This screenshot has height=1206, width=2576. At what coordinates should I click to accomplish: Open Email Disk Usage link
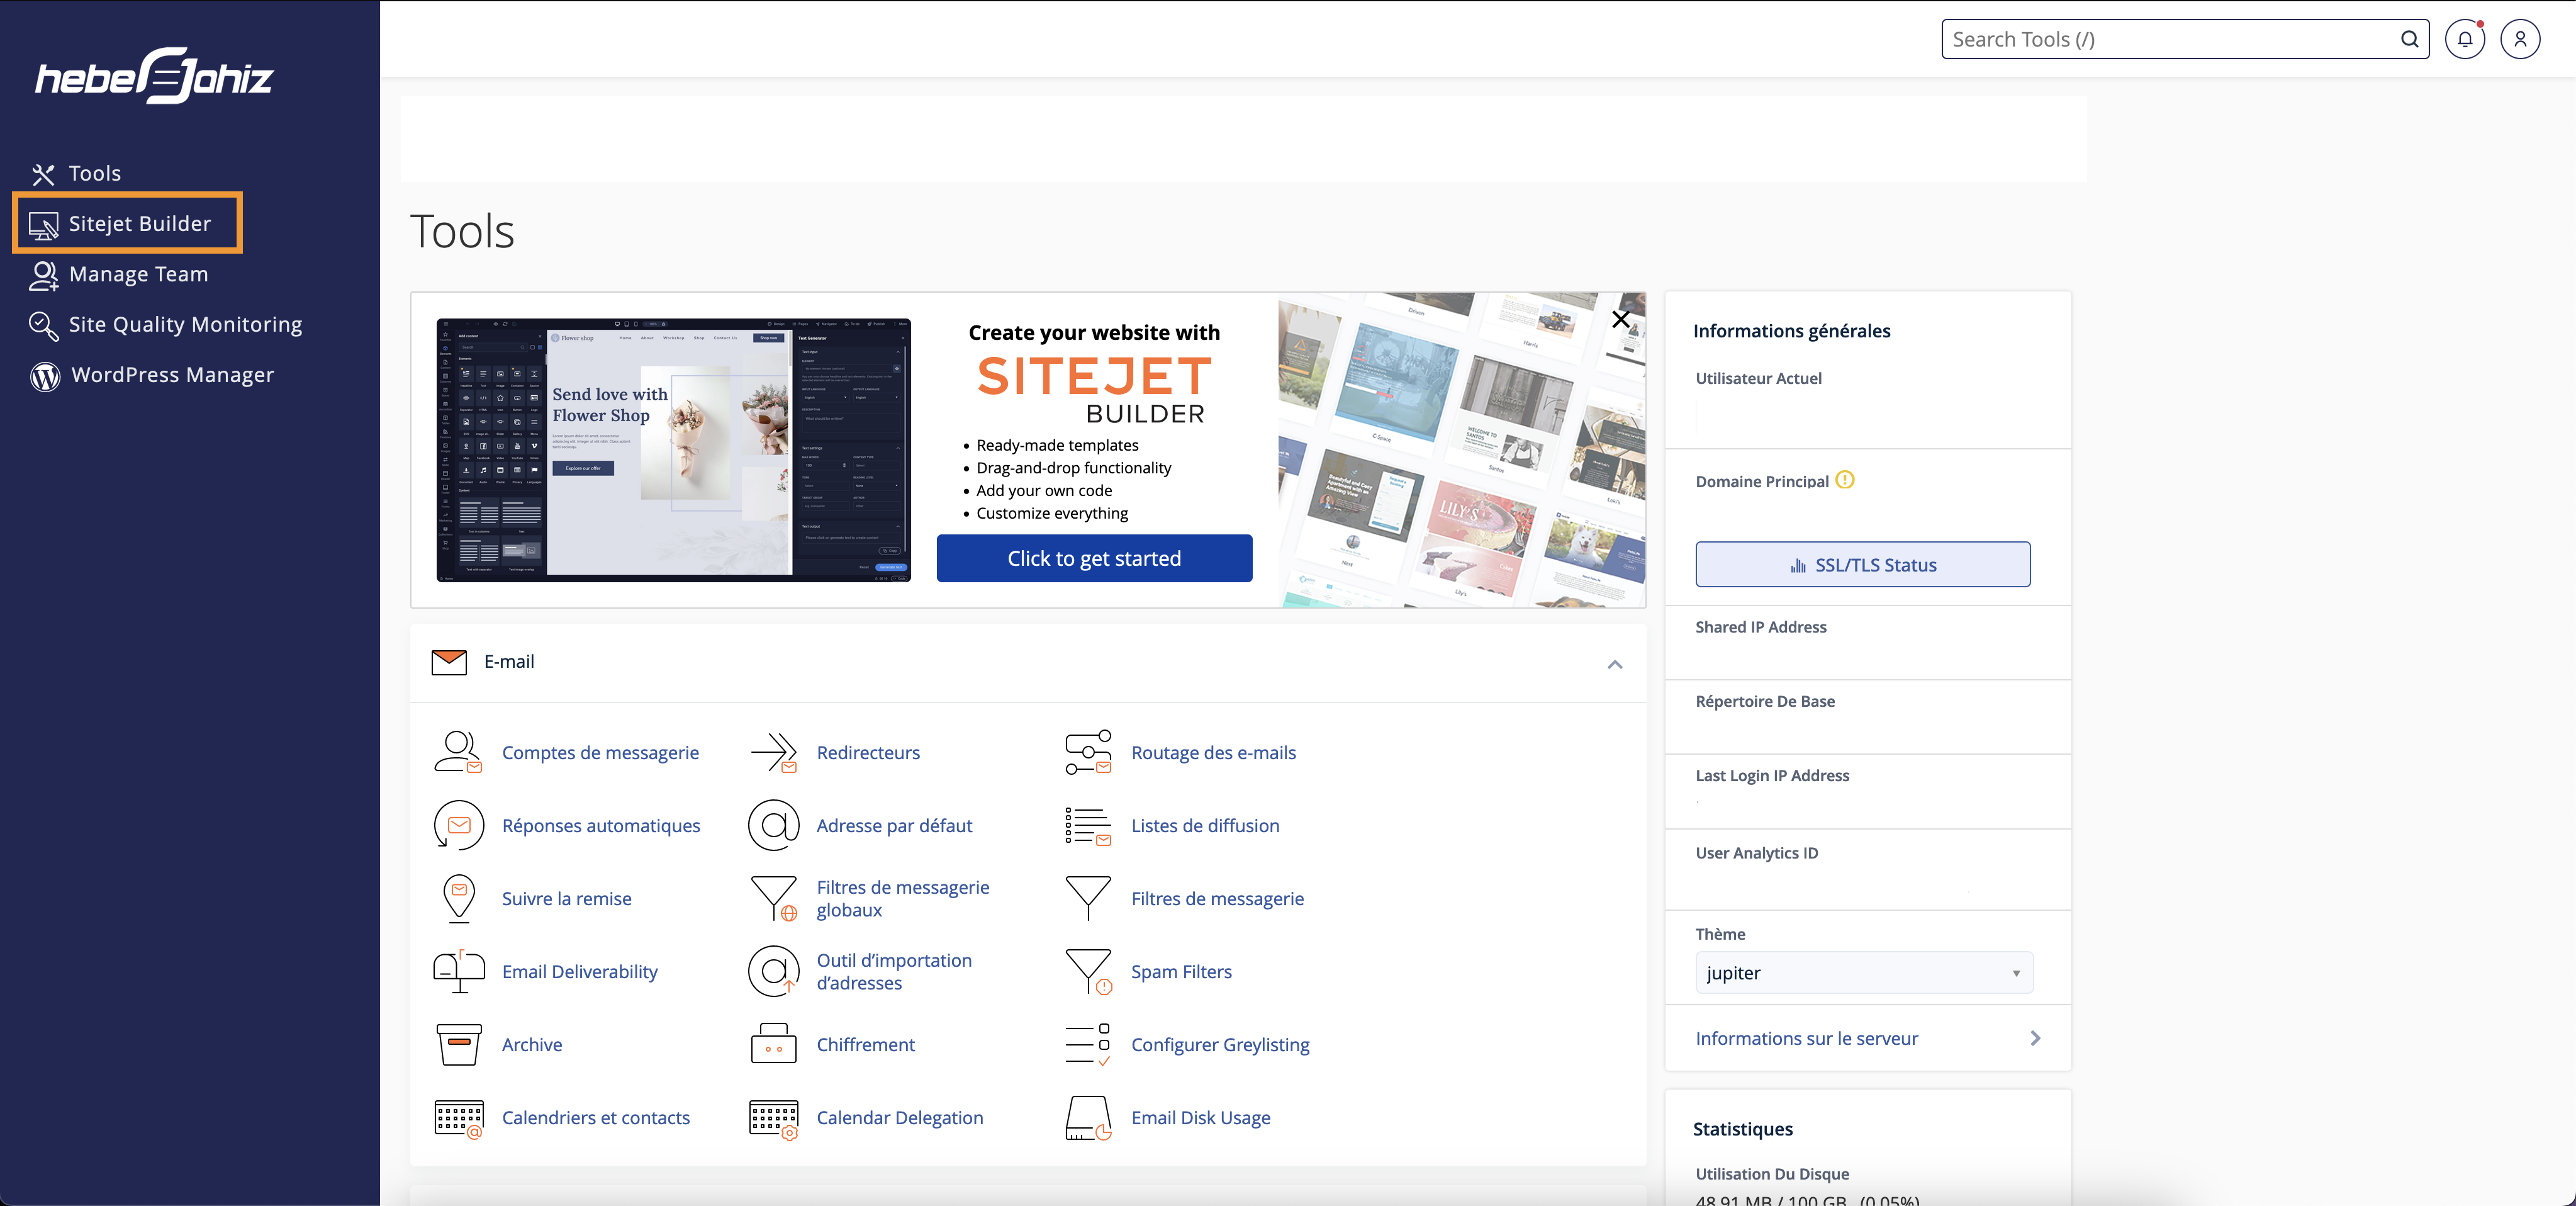pyautogui.click(x=1200, y=1117)
